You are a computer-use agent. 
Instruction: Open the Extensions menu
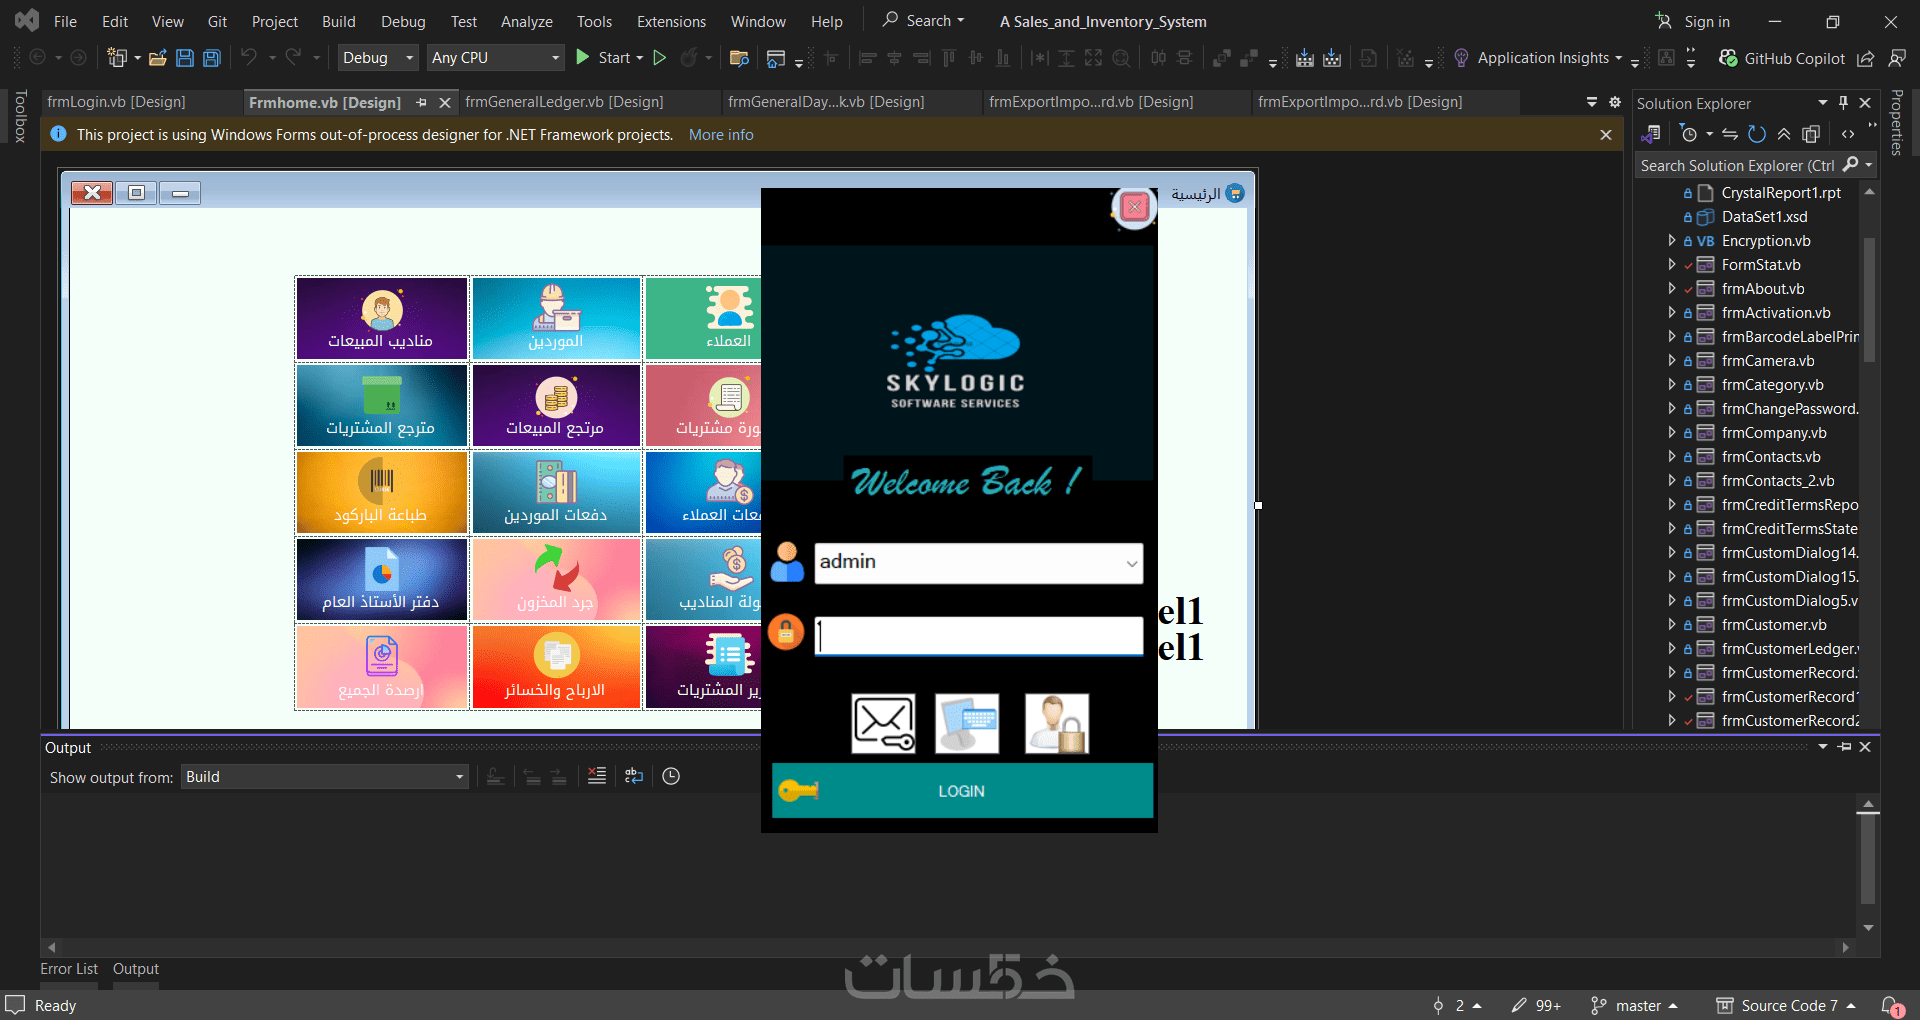coord(671,21)
